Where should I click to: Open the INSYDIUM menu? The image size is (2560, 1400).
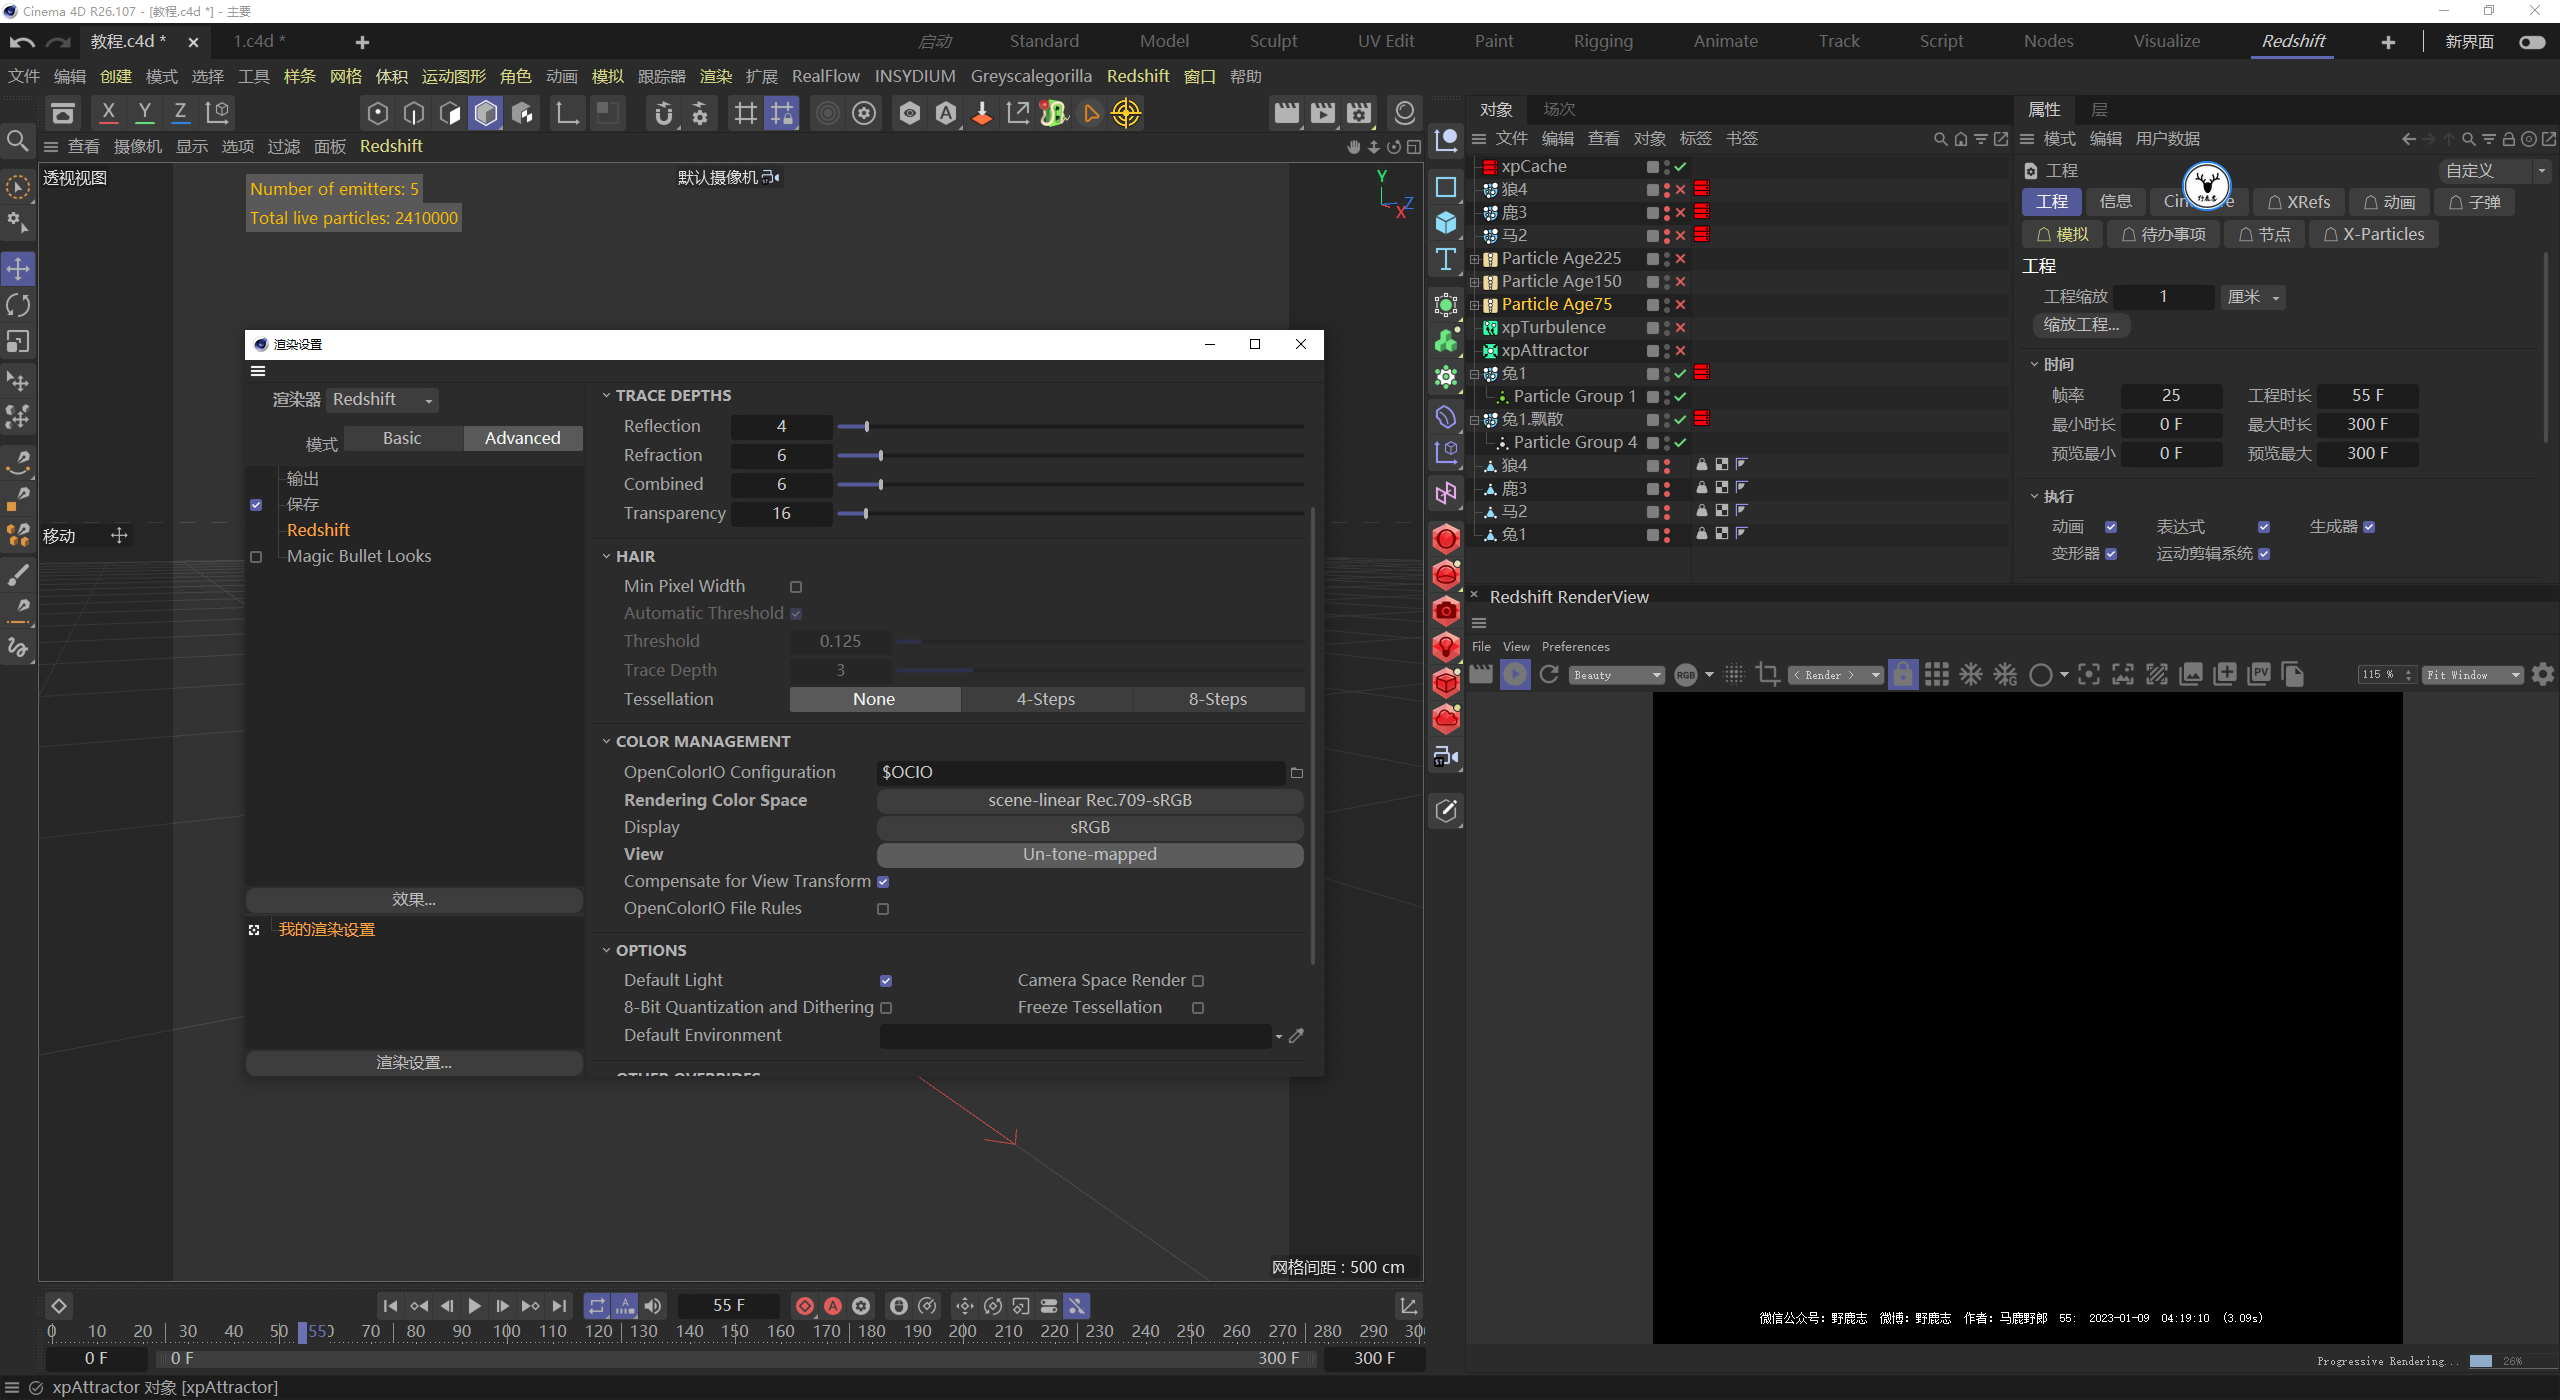(914, 76)
